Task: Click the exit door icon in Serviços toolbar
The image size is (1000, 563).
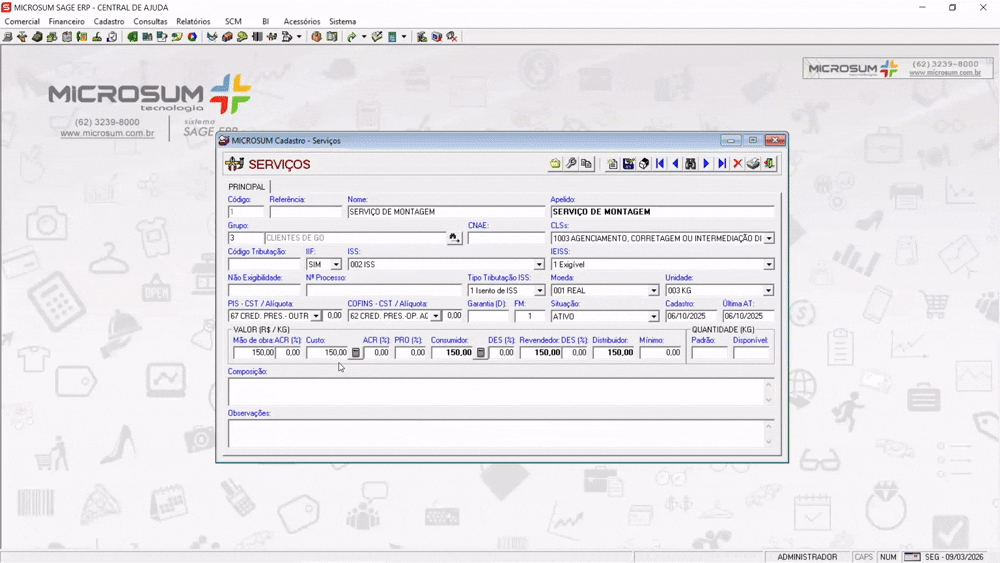Action: 769,164
